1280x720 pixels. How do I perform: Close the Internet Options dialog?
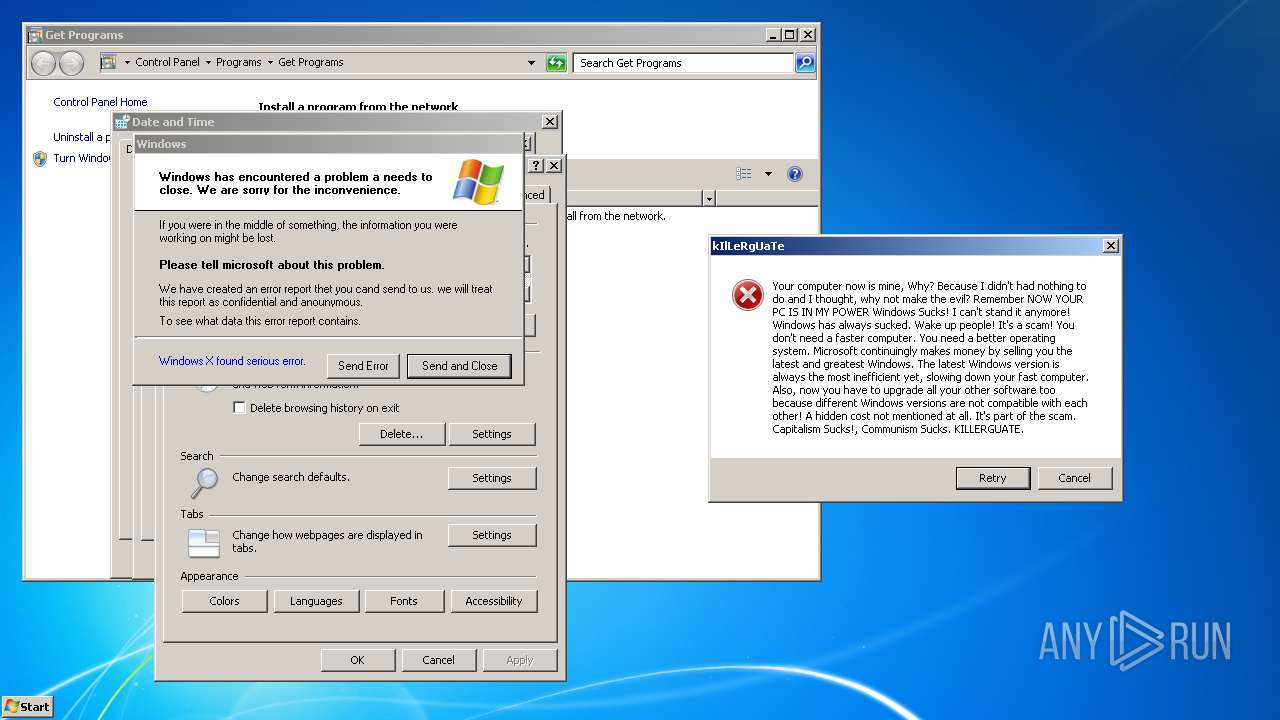pyautogui.click(x=554, y=165)
